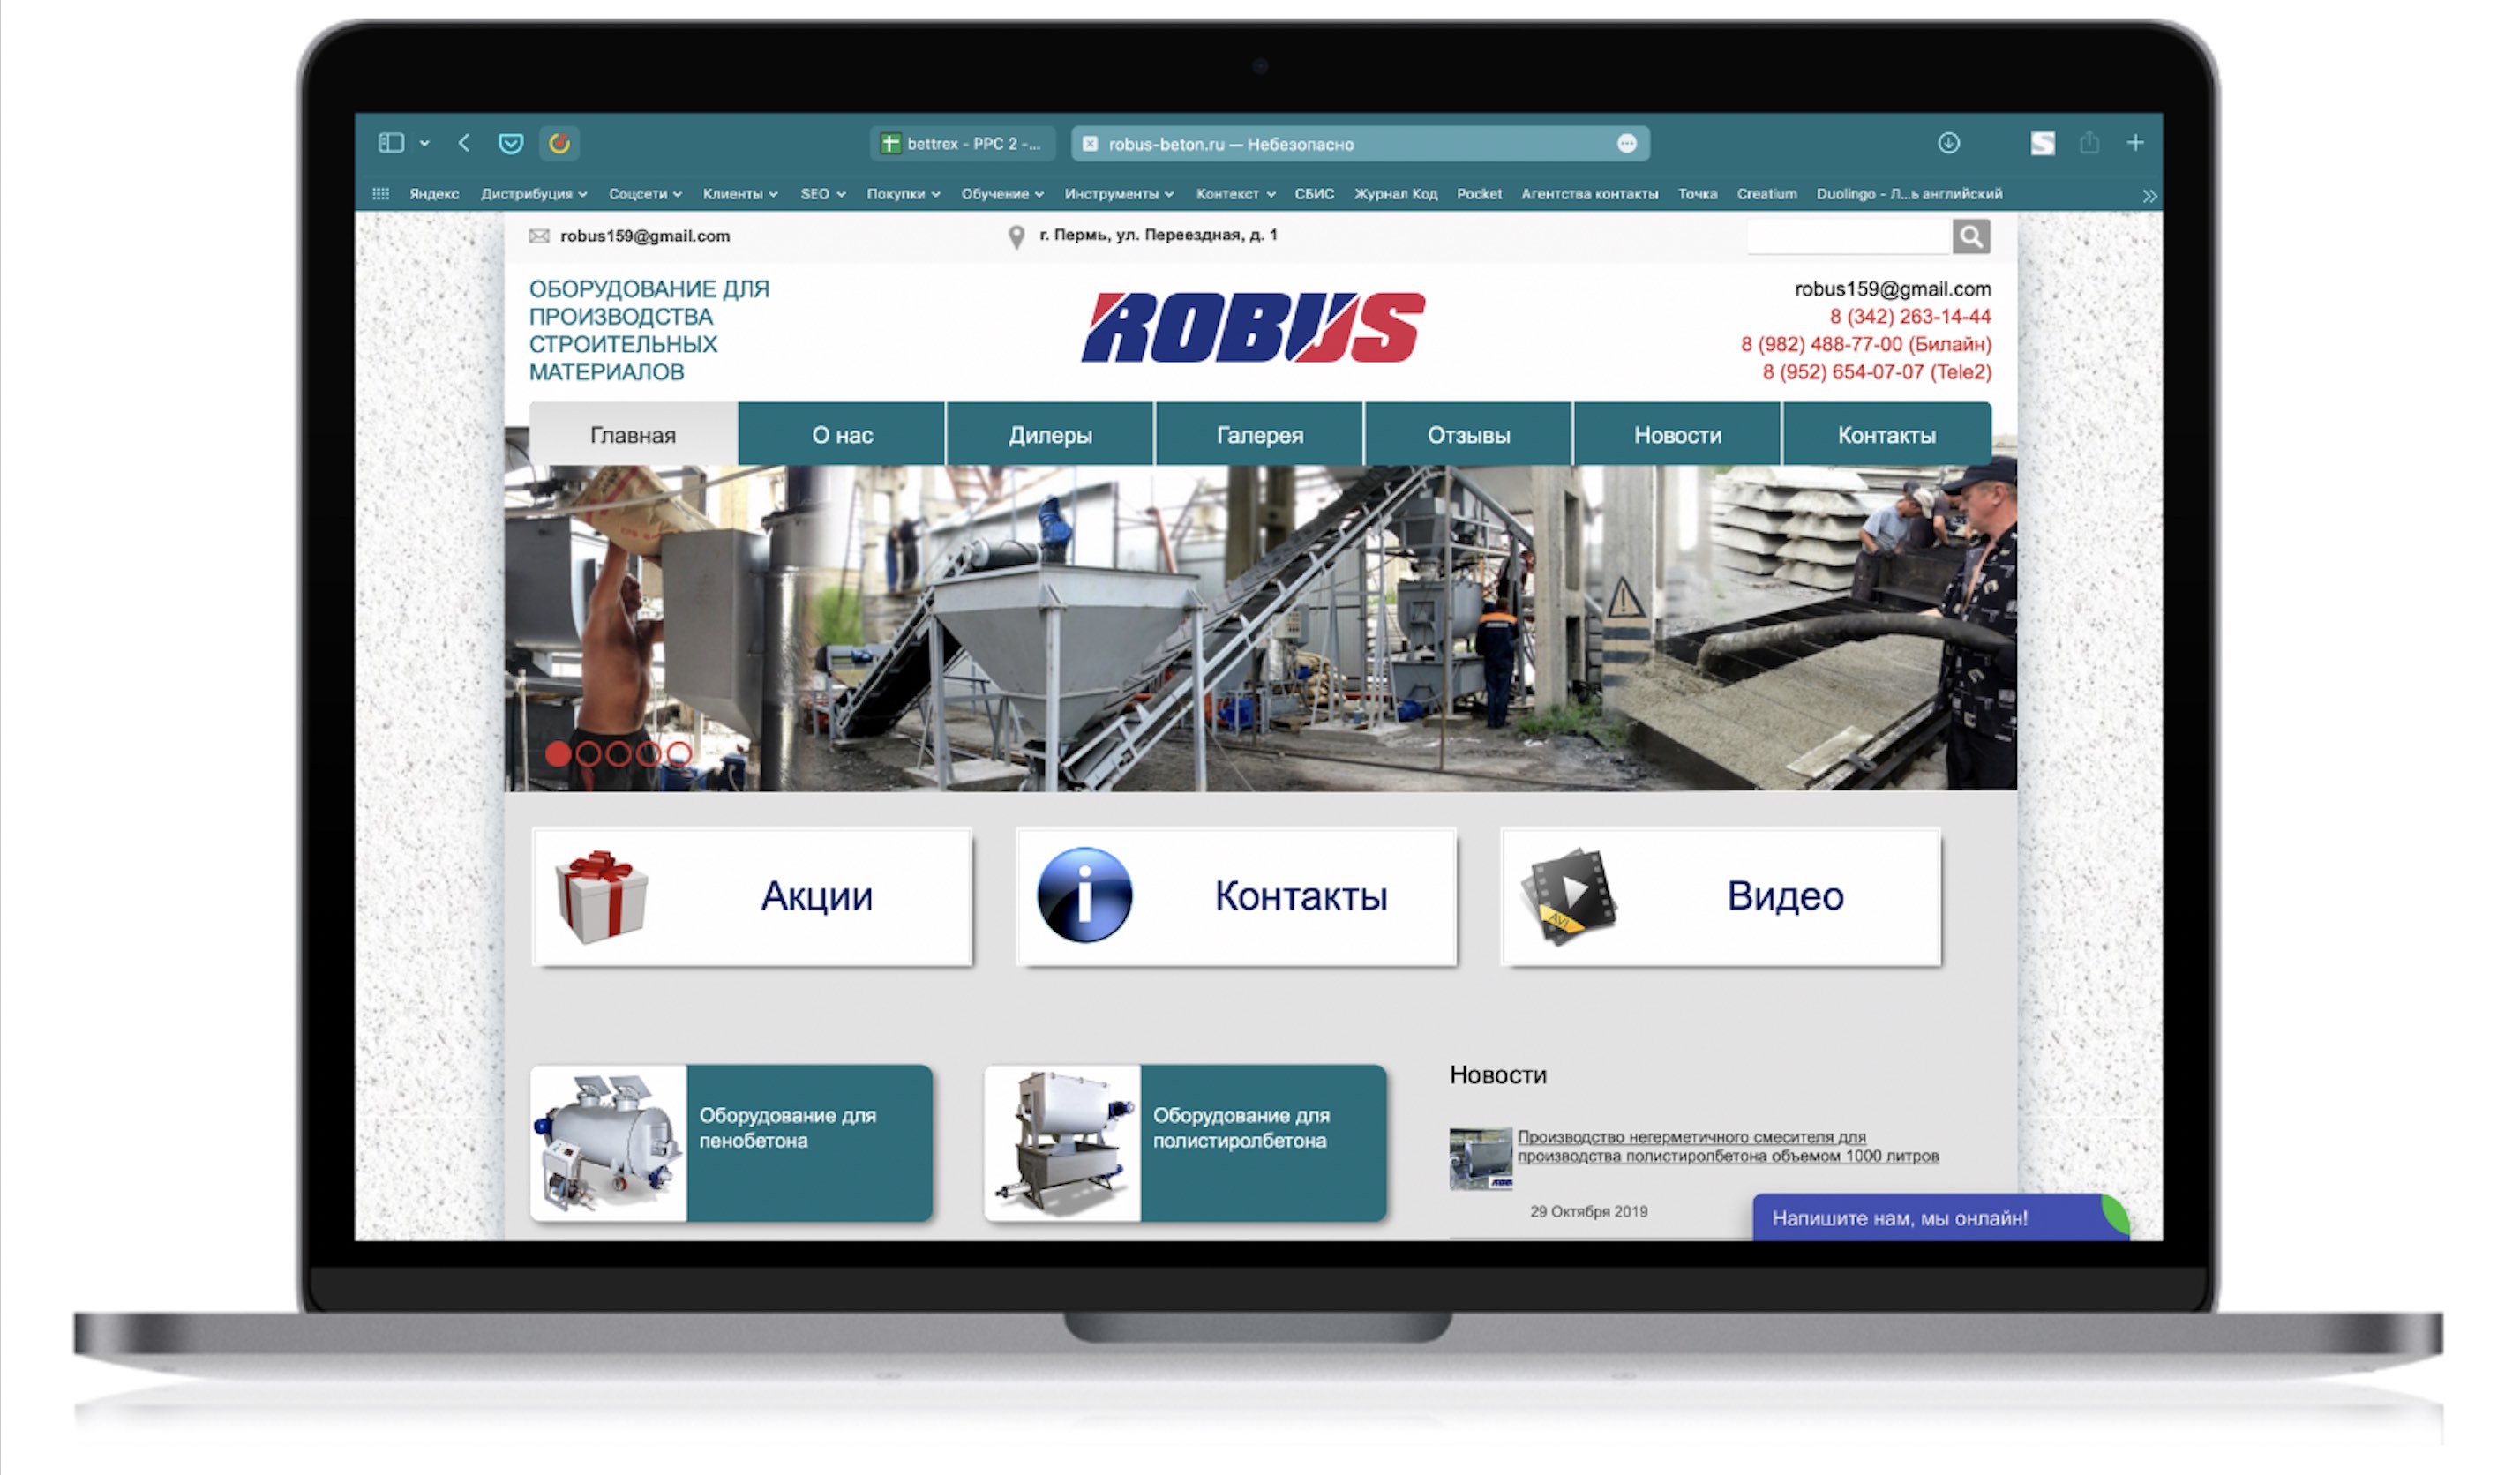The width and height of the screenshot is (2520, 1475).
Task: Expand the Дистрибуция bookmarks folder
Action: [x=533, y=194]
